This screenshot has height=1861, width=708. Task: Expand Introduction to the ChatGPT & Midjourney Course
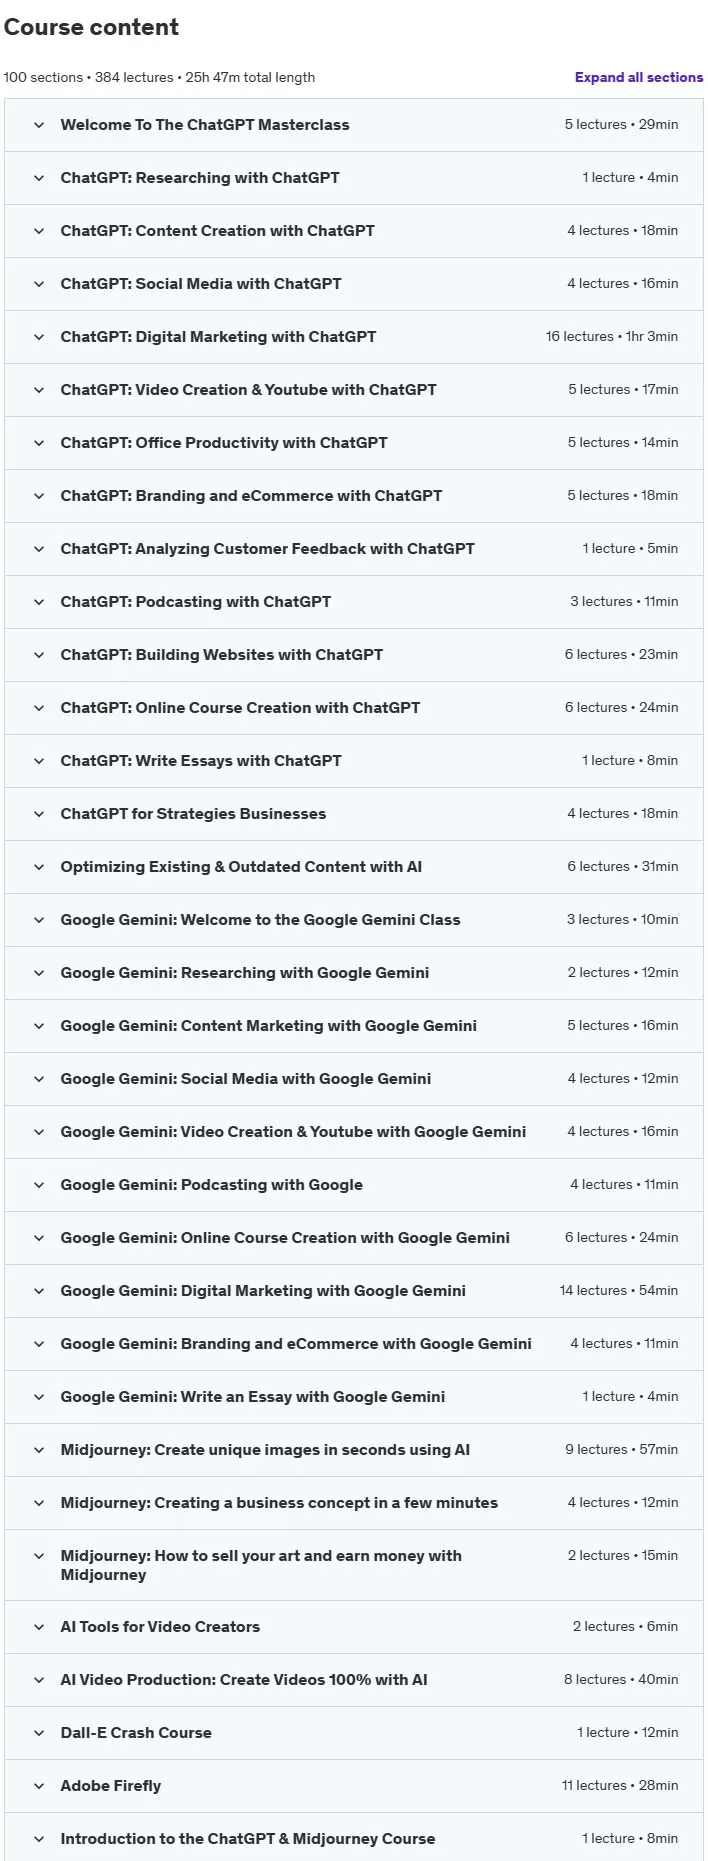[354, 1837]
